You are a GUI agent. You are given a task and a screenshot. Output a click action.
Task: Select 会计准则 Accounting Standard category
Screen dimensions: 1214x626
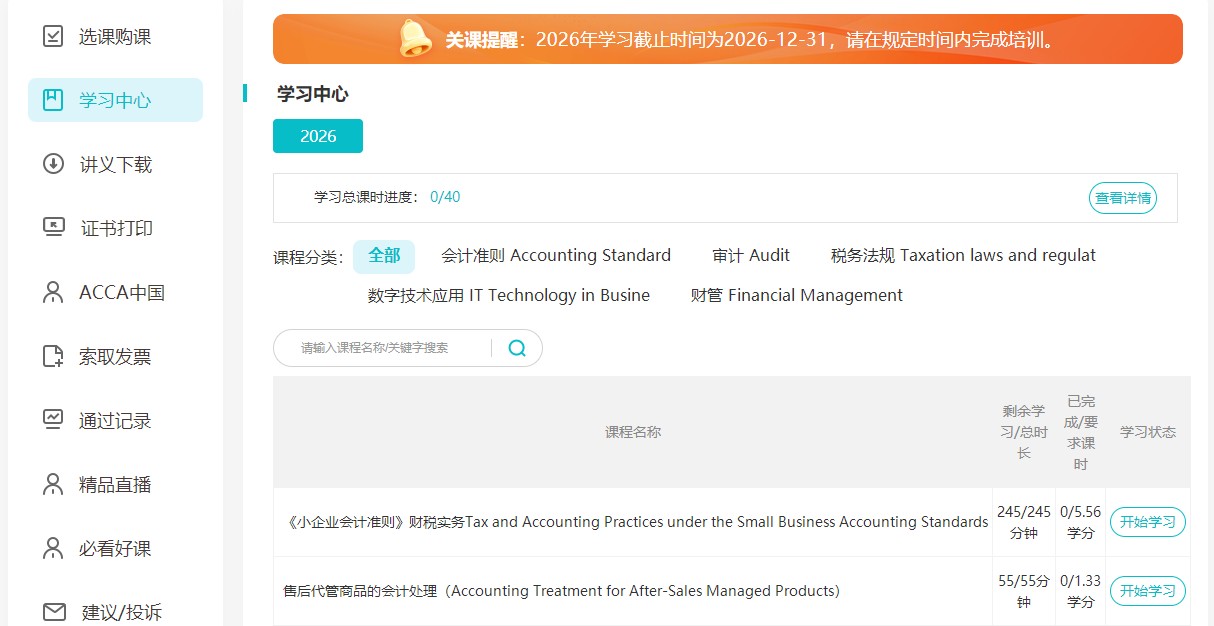556,255
